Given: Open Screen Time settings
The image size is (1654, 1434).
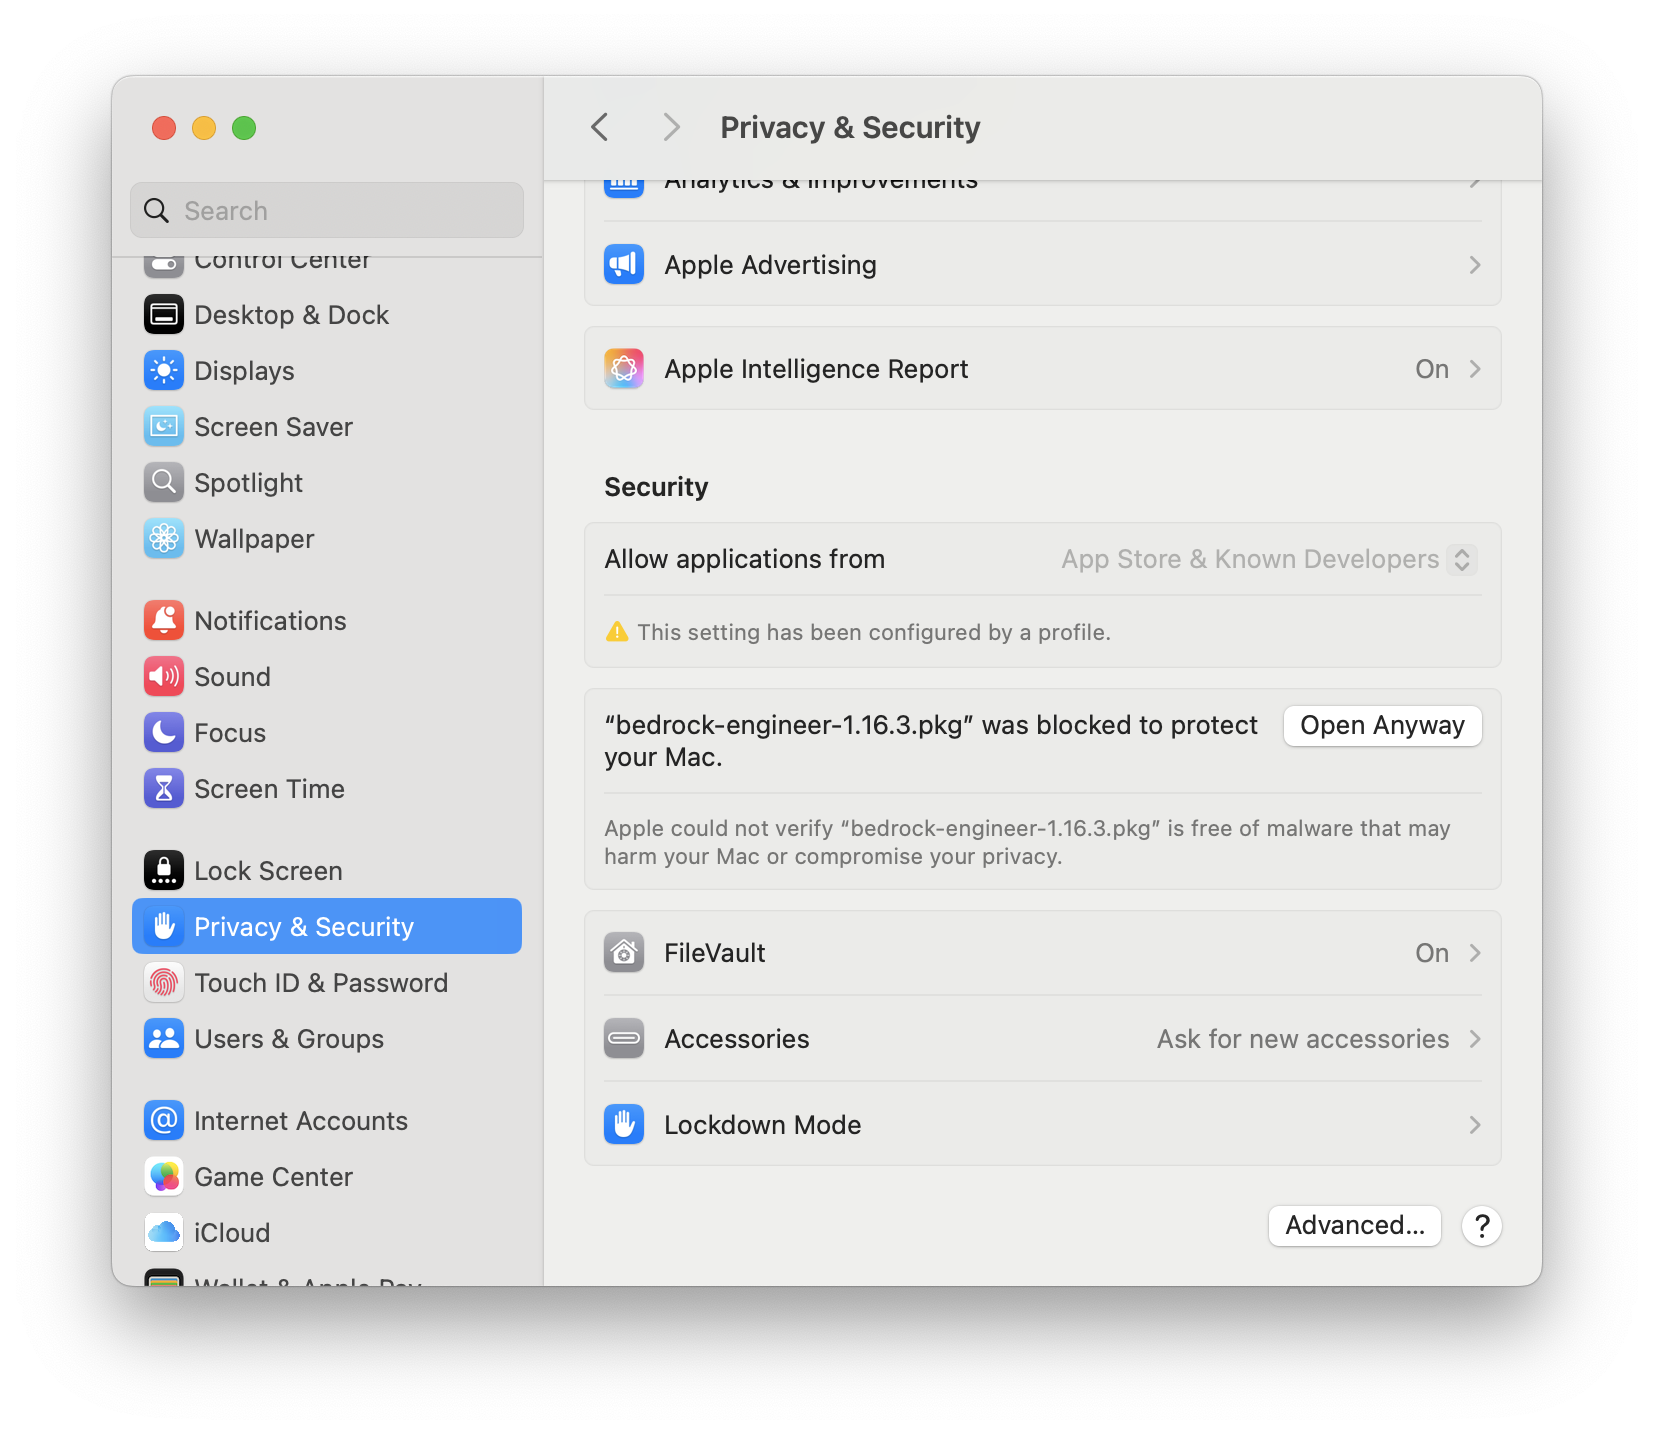Looking at the screenshot, I should [x=270, y=788].
